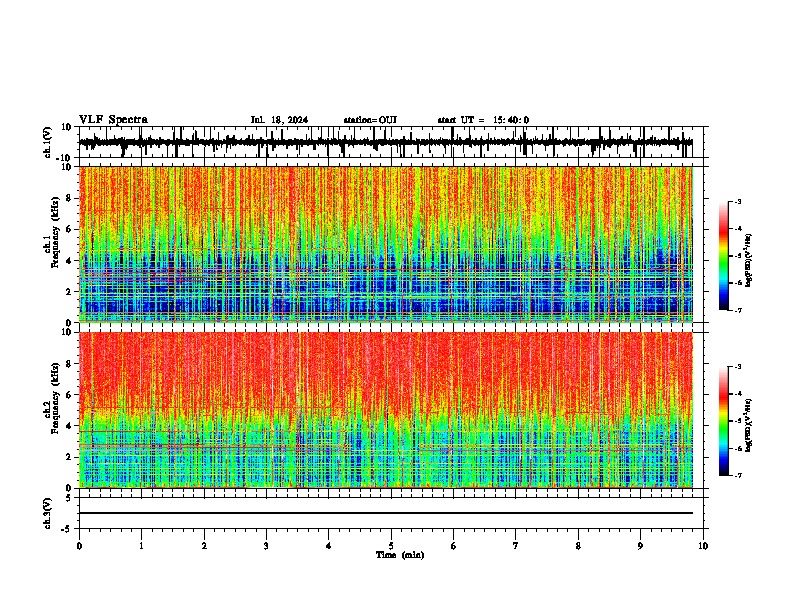Click the "-5" tick on ch.3(V) axis
This screenshot has height=612, width=792.
coord(67,529)
